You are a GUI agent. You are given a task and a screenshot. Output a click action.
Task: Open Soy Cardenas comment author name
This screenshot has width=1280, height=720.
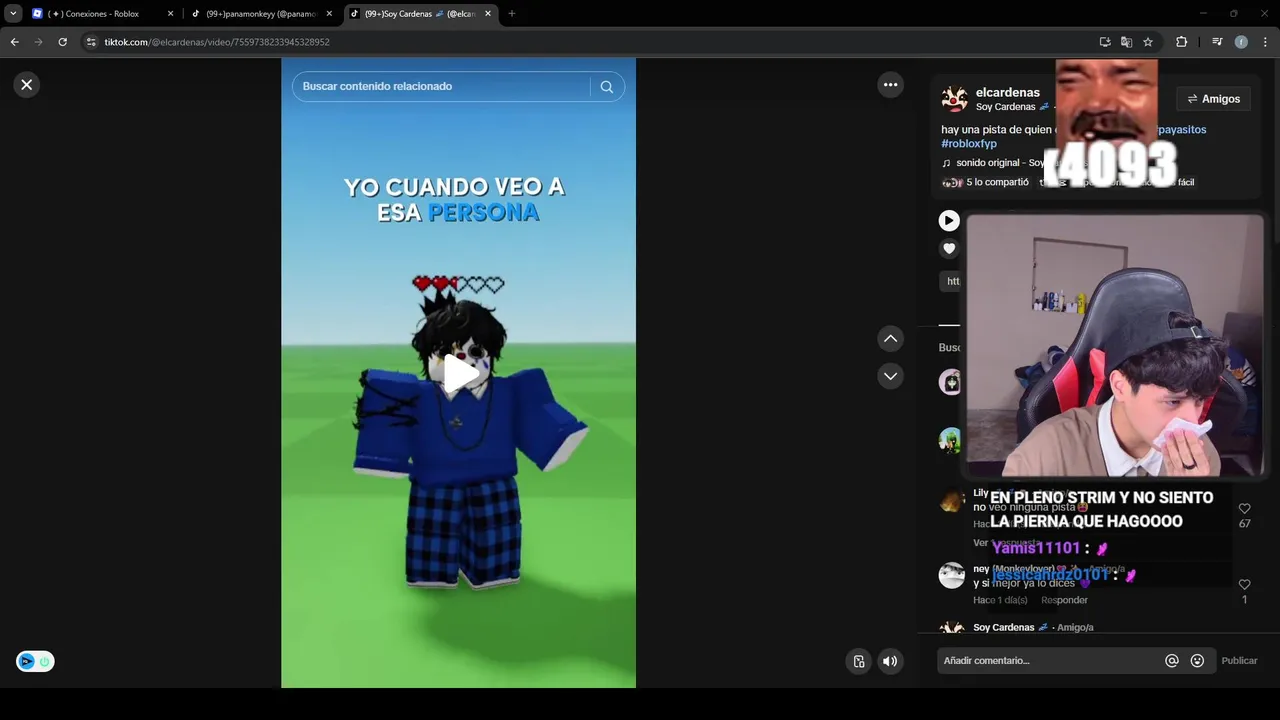tap(1003, 627)
